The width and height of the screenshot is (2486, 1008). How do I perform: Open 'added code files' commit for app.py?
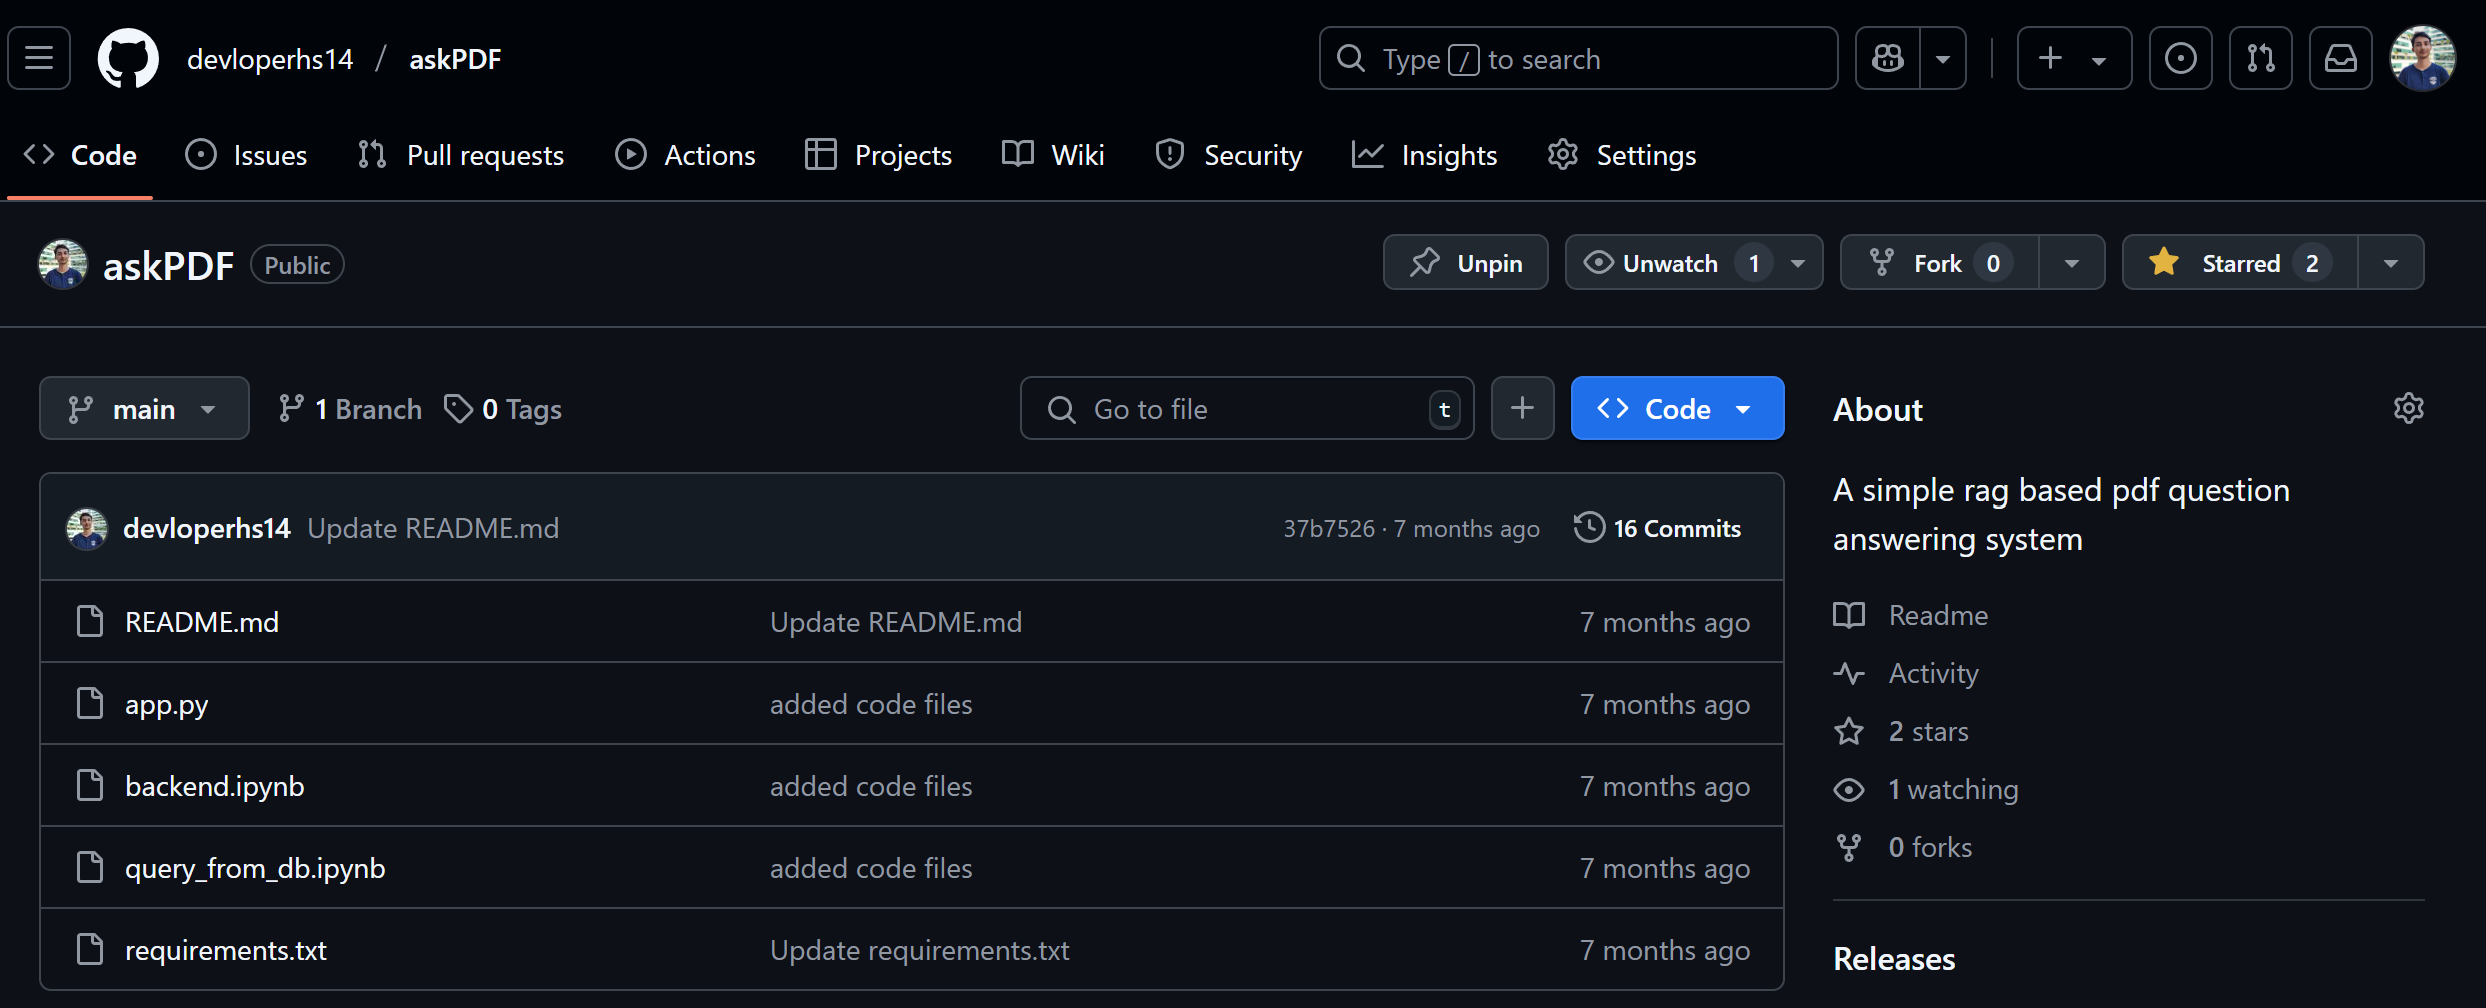(871, 704)
